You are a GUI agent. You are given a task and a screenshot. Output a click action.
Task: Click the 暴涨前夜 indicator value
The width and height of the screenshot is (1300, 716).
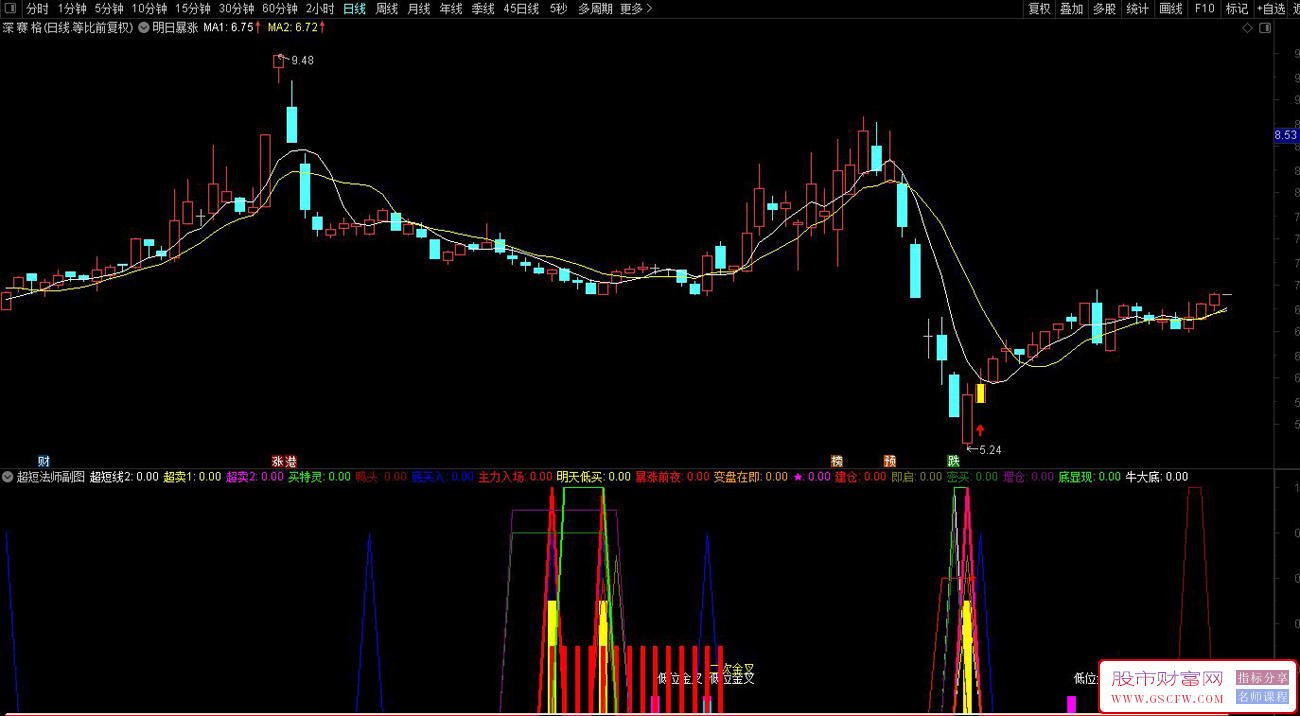click(672, 477)
